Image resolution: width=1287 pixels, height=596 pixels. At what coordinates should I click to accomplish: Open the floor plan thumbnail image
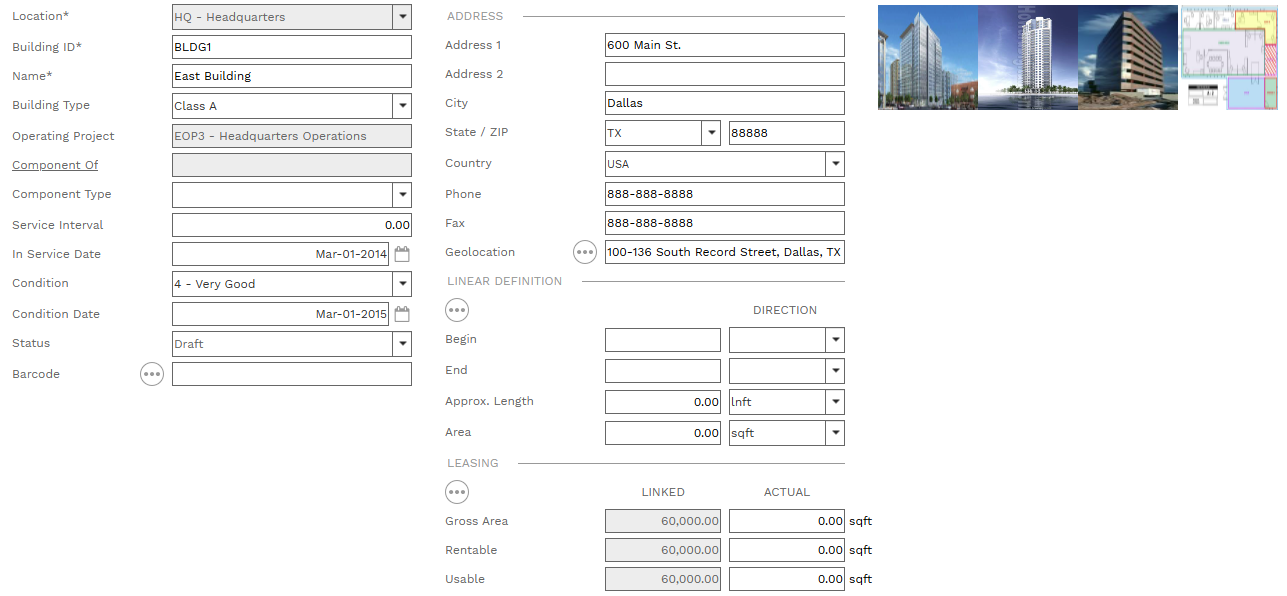pos(1229,57)
